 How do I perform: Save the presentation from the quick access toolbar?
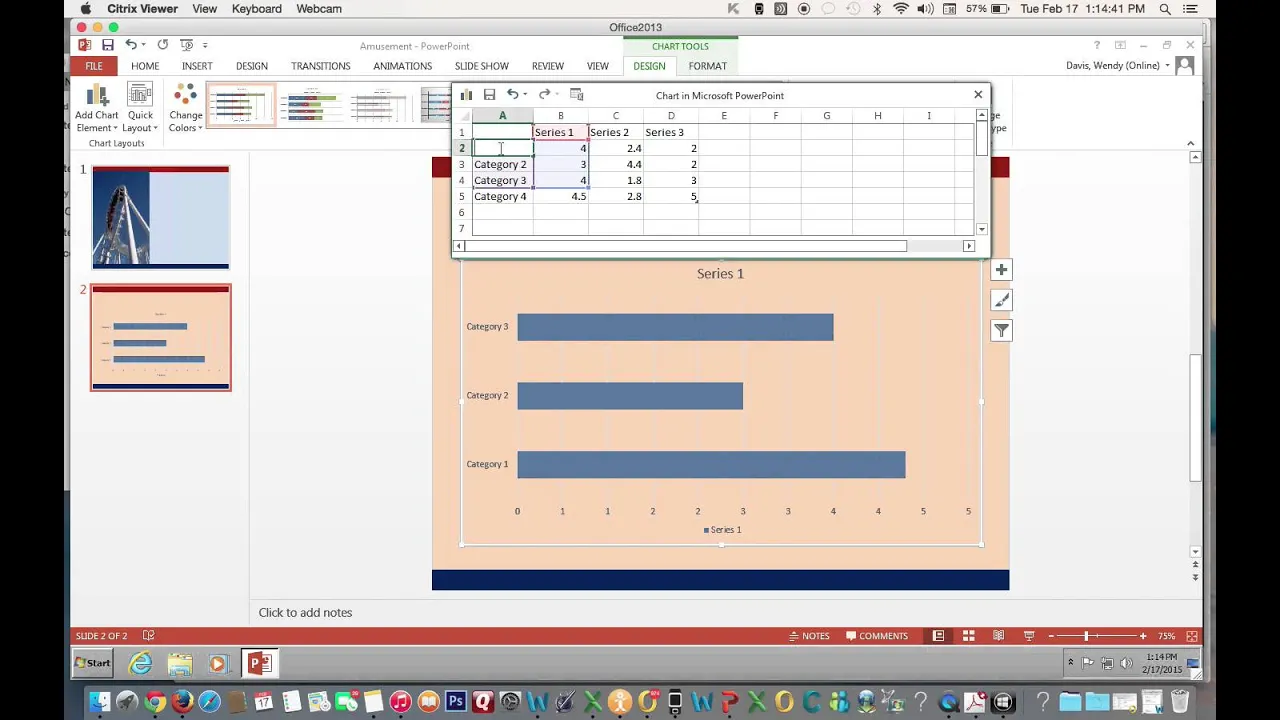107,45
